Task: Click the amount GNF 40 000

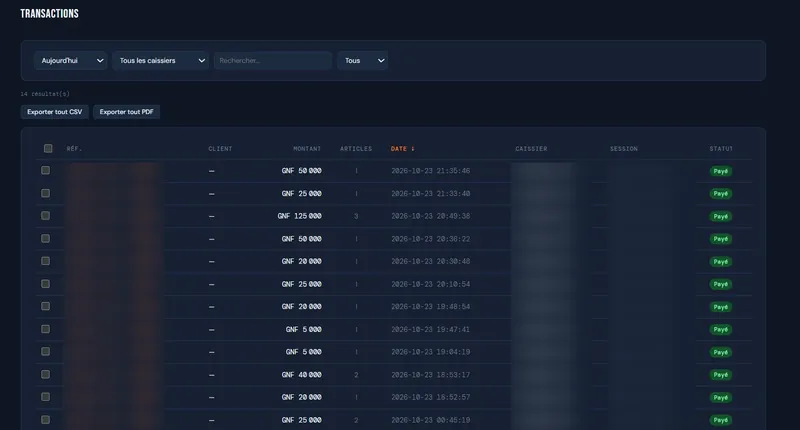Action: 302,375
